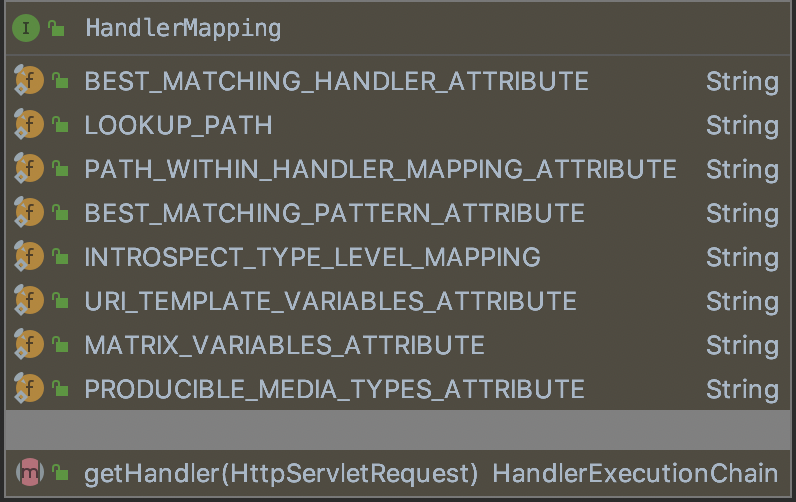This screenshot has width=796, height=502.
Task: Click the method icon beside getHandler
Action: [x=30, y=472]
